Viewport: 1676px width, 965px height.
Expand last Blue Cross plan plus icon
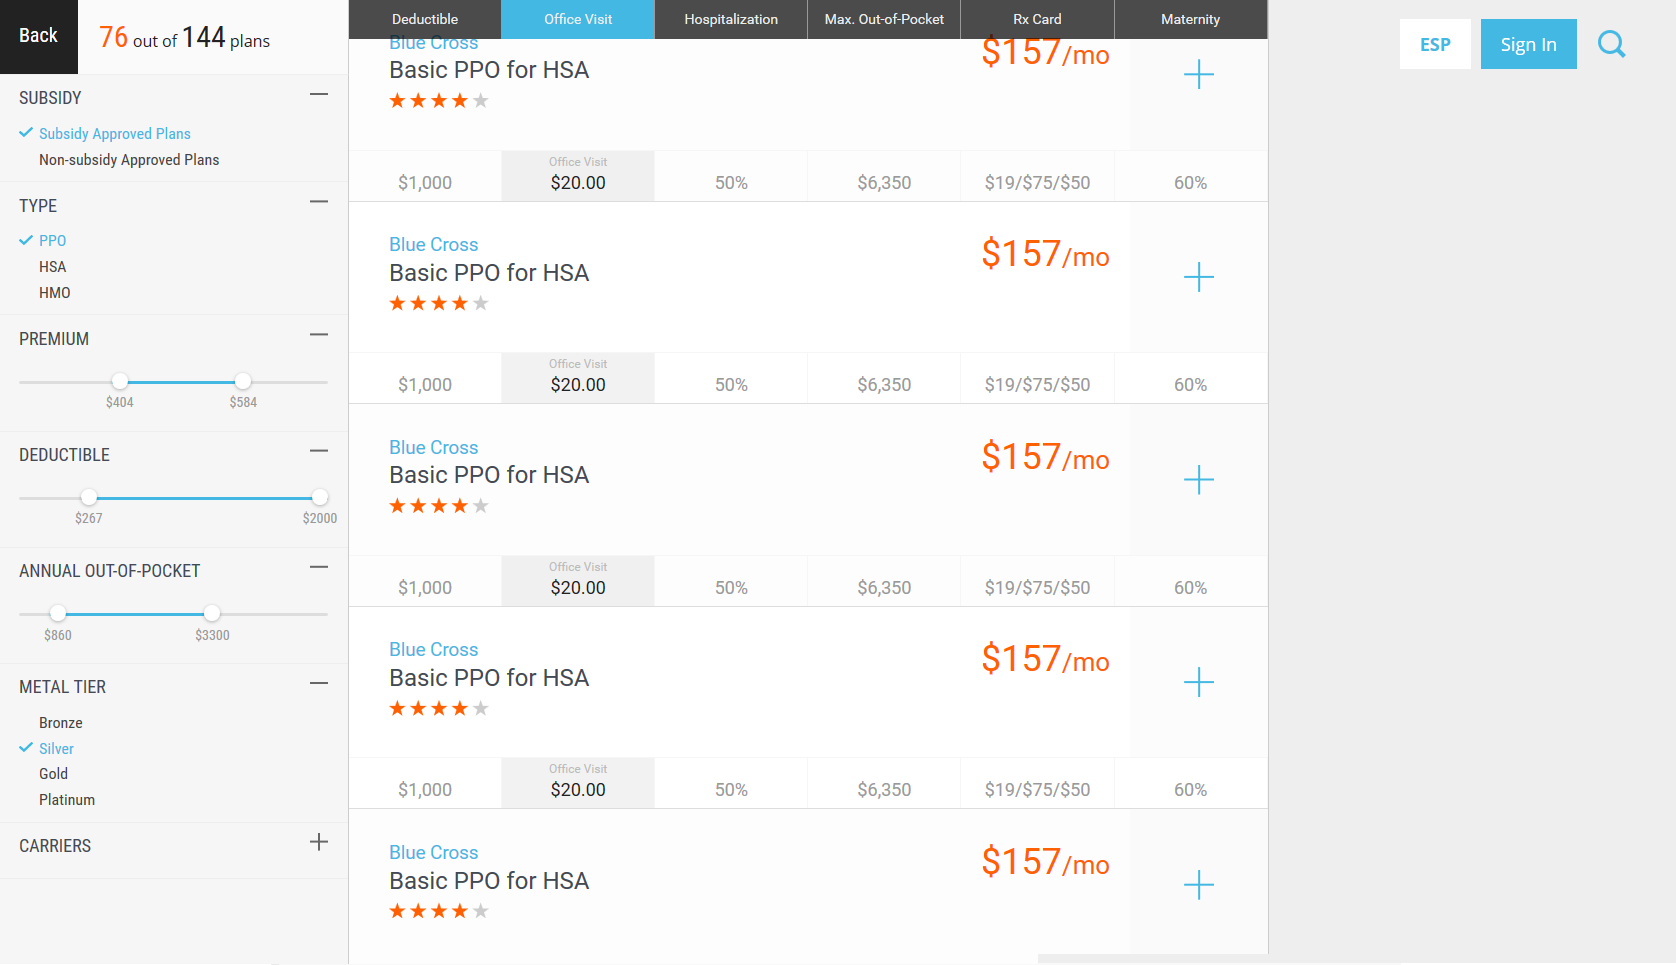(x=1198, y=885)
